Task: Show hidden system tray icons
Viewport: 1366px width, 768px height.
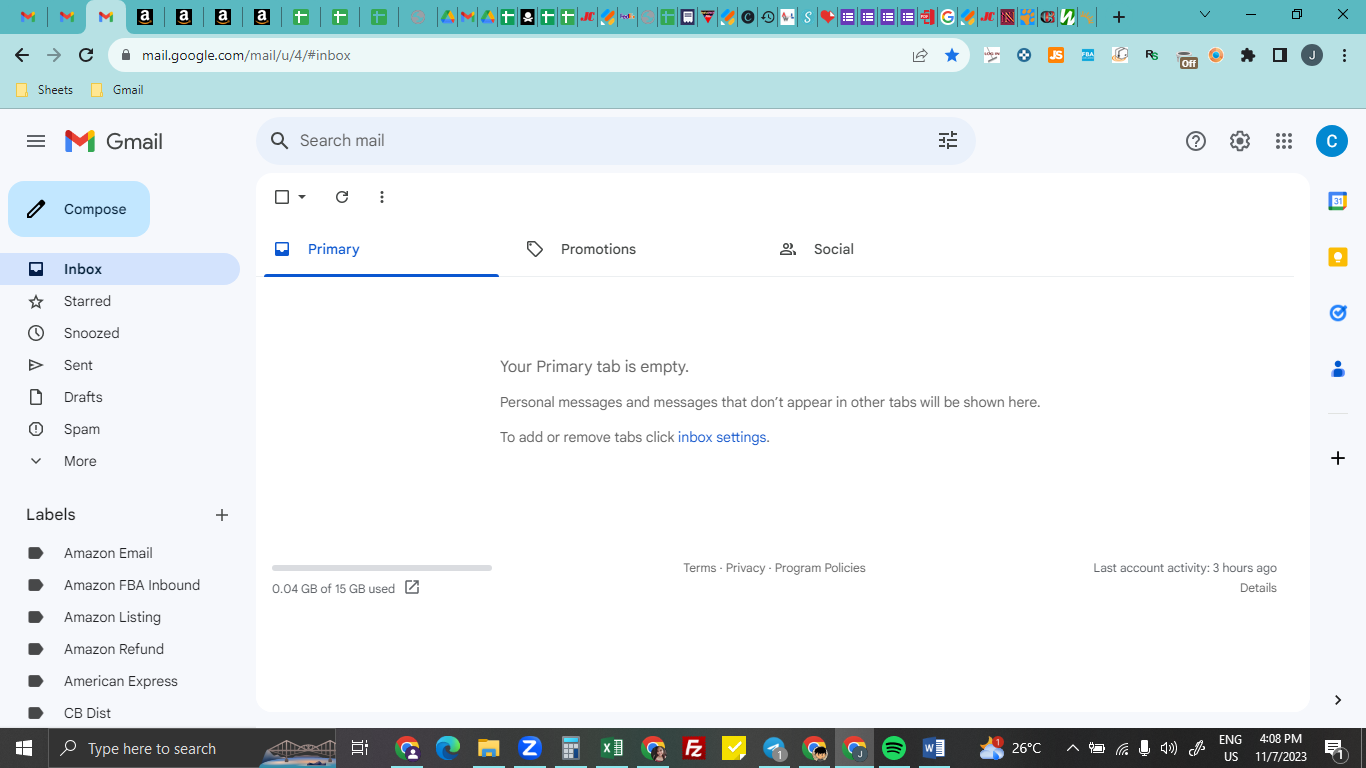Action: click(1072, 748)
